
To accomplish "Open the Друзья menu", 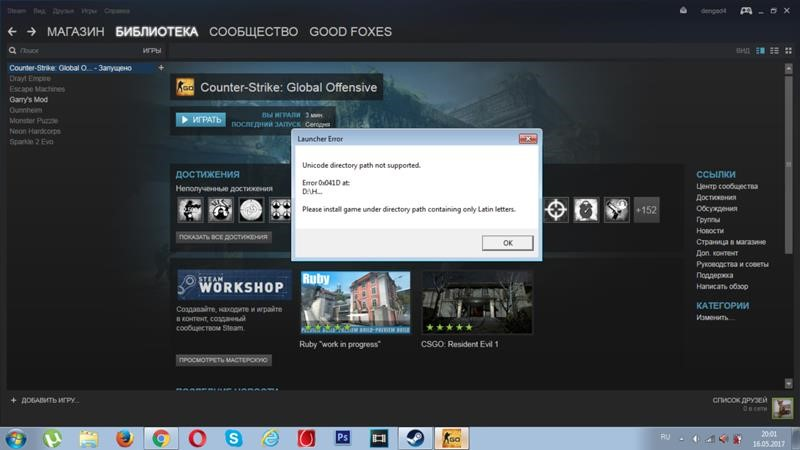I will (63, 11).
